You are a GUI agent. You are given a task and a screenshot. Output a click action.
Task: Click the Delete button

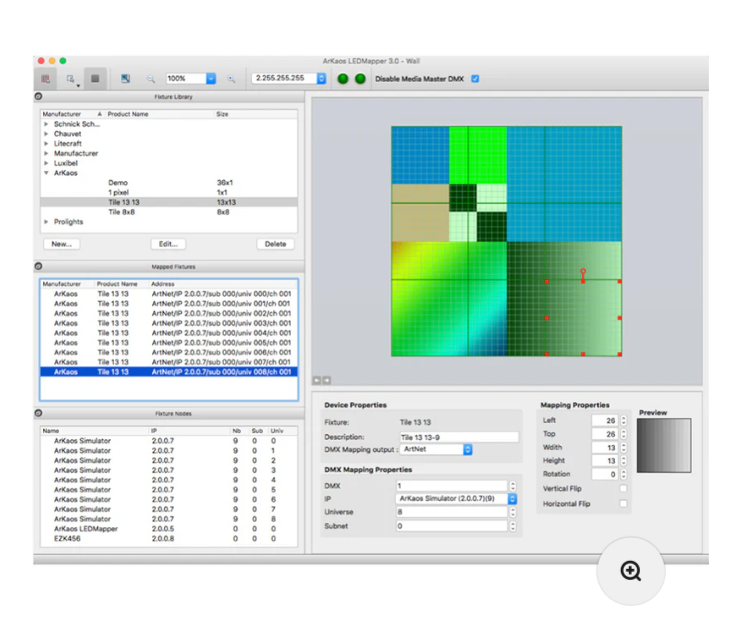(275, 244)
